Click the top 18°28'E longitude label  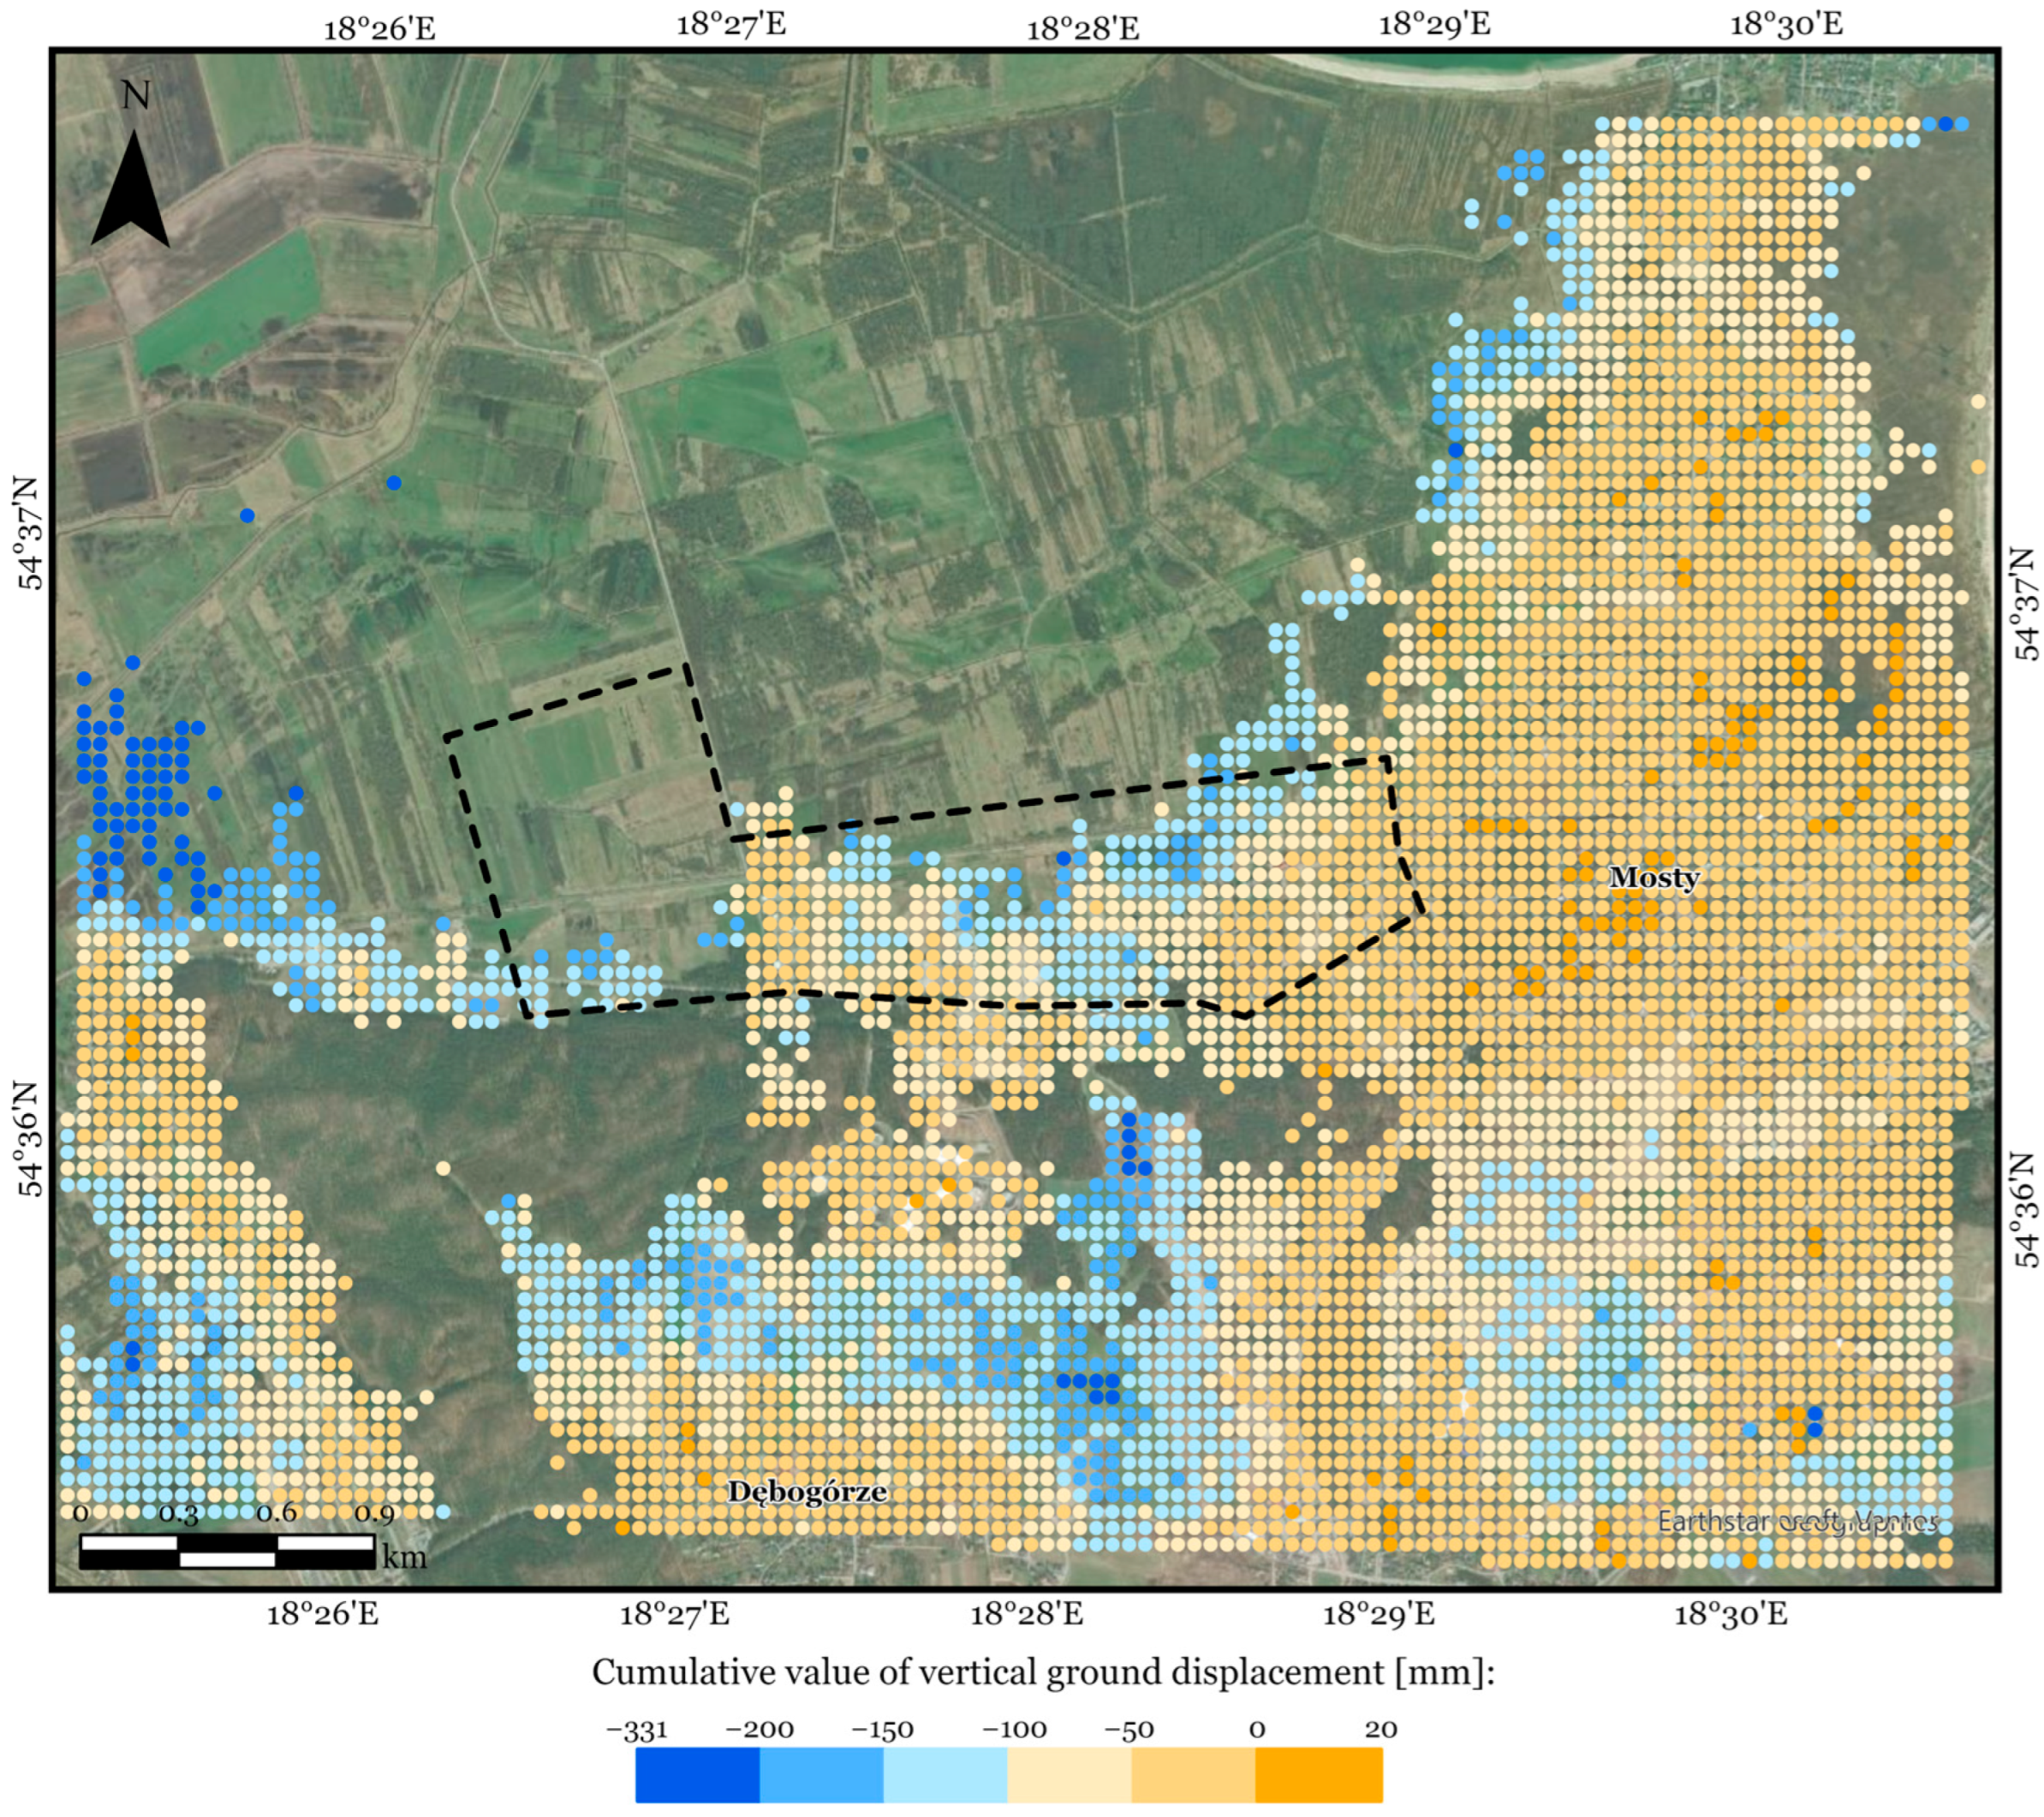[x=1083, y=28]
